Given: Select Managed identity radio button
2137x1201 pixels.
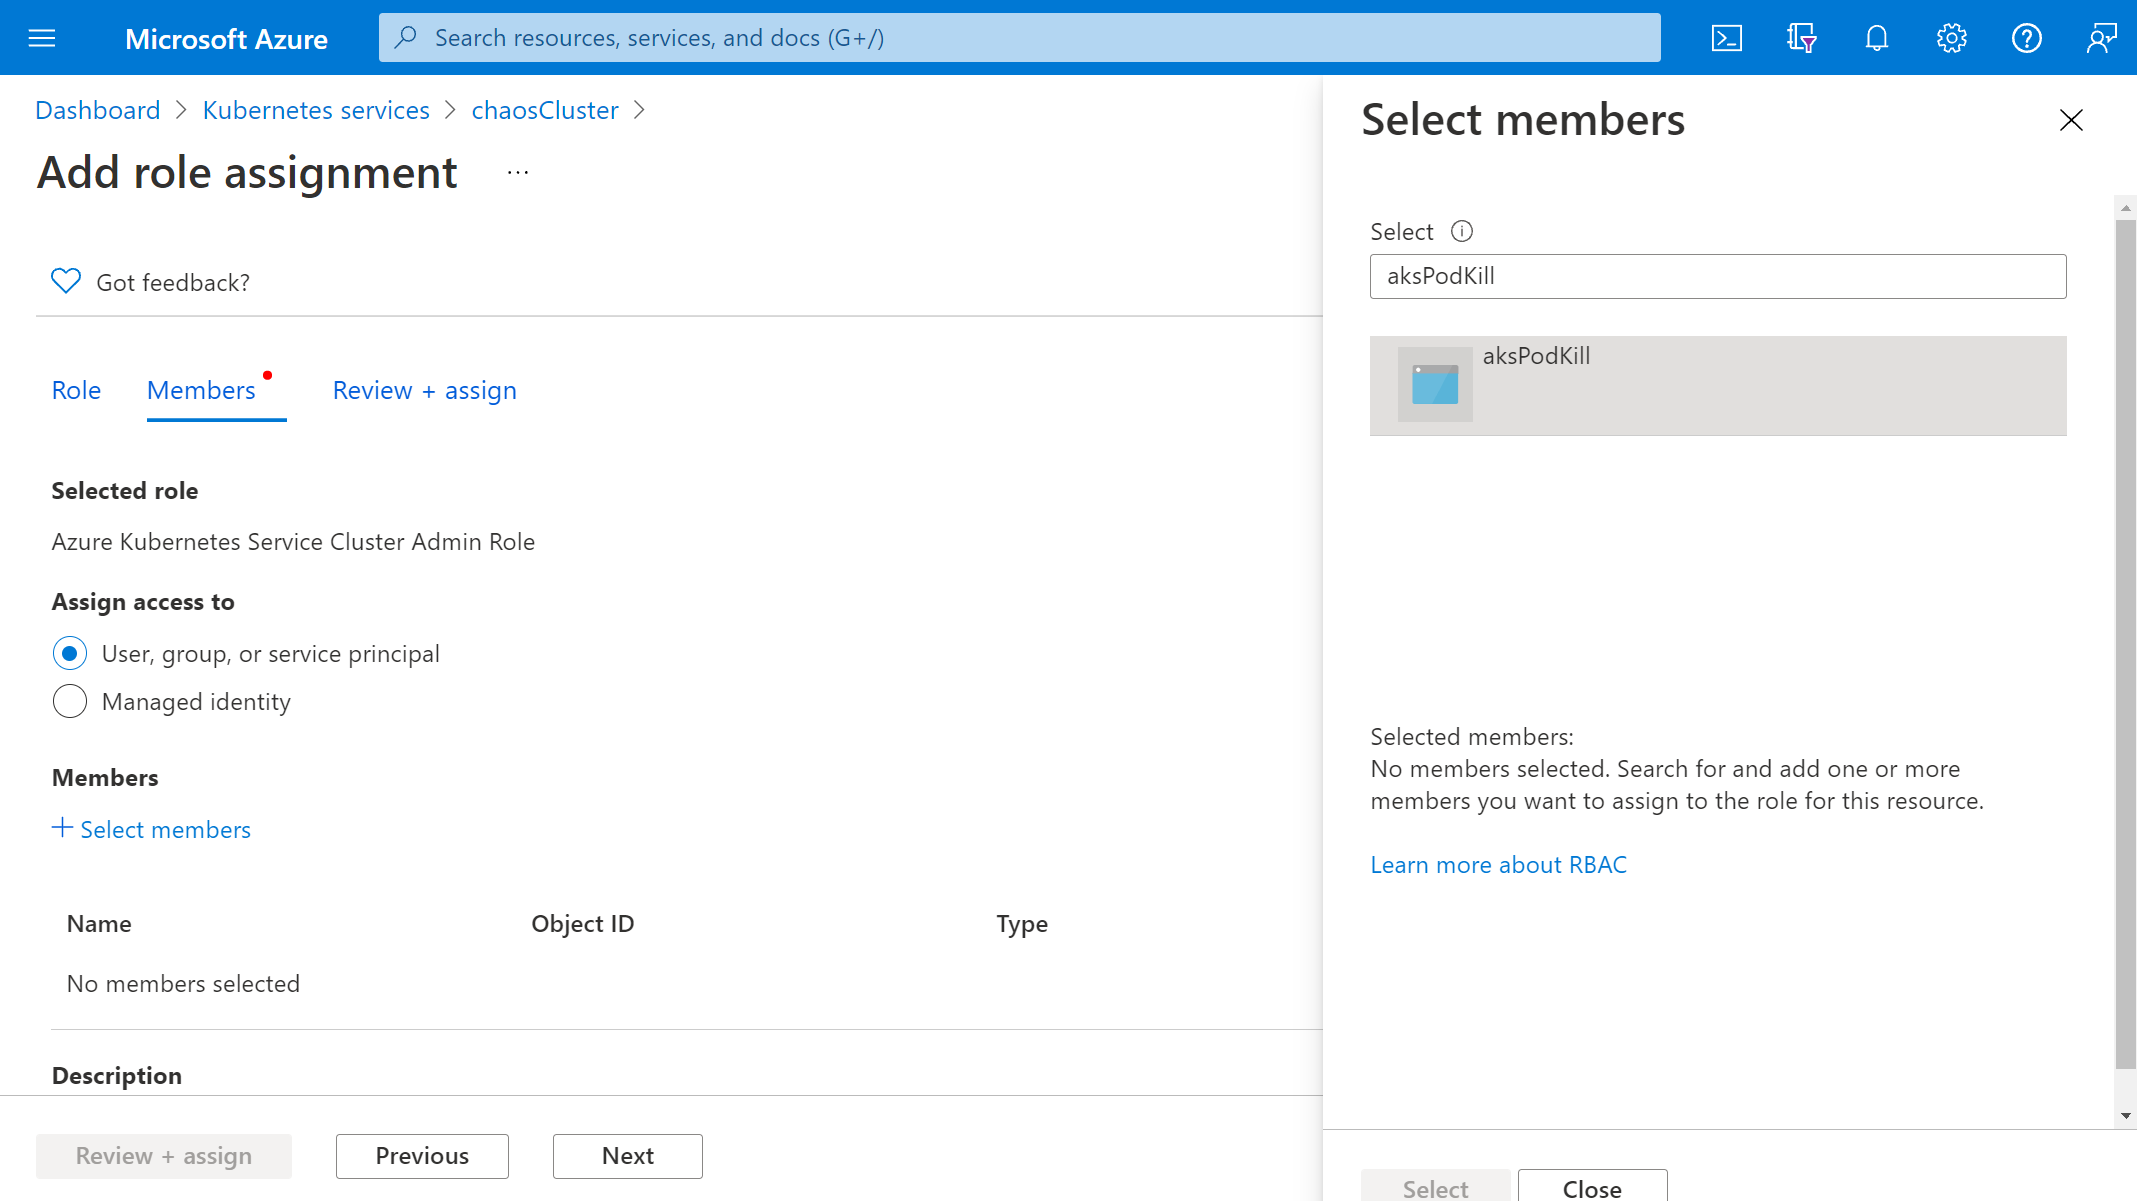Looking at the screenshot, I should [69, 700].
